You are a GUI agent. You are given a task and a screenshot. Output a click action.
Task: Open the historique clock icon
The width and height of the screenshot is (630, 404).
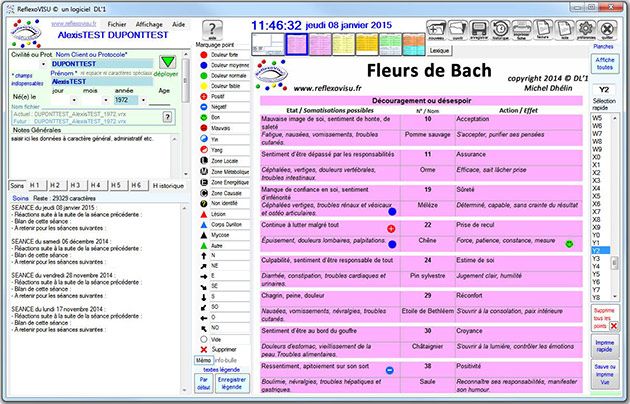pos(500,30)
